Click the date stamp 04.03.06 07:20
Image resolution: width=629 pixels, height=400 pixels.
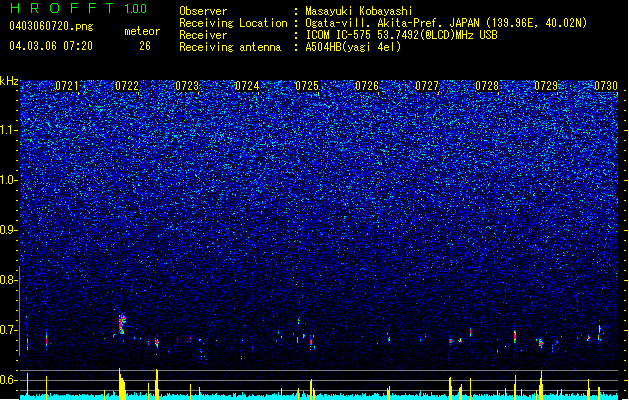(51, 46)
